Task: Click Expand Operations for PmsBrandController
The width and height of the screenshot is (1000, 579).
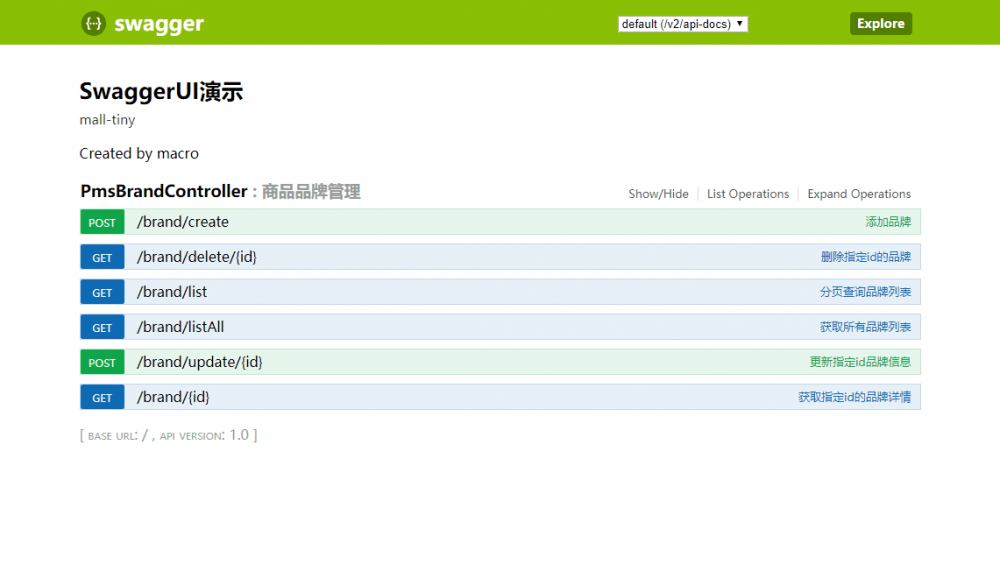Action: (x=858, y=194)
